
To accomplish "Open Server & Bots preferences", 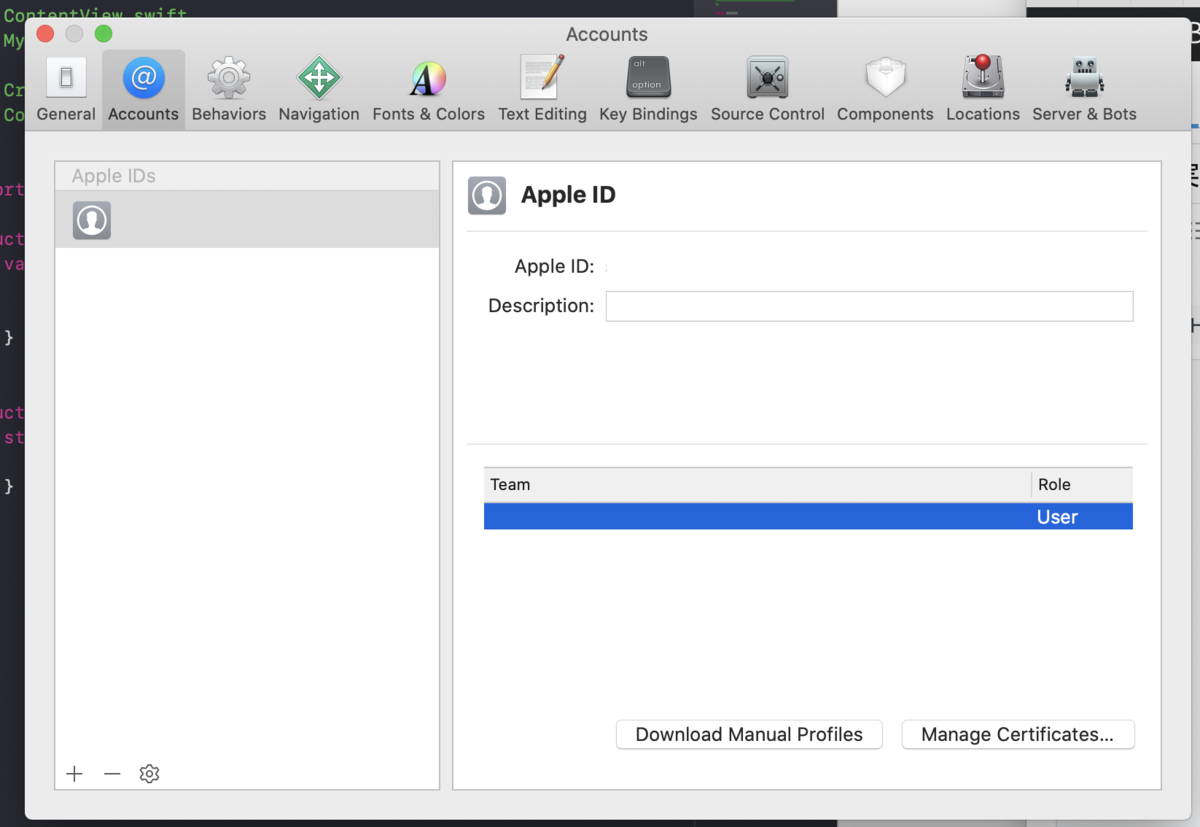I will coord(1084,90).
